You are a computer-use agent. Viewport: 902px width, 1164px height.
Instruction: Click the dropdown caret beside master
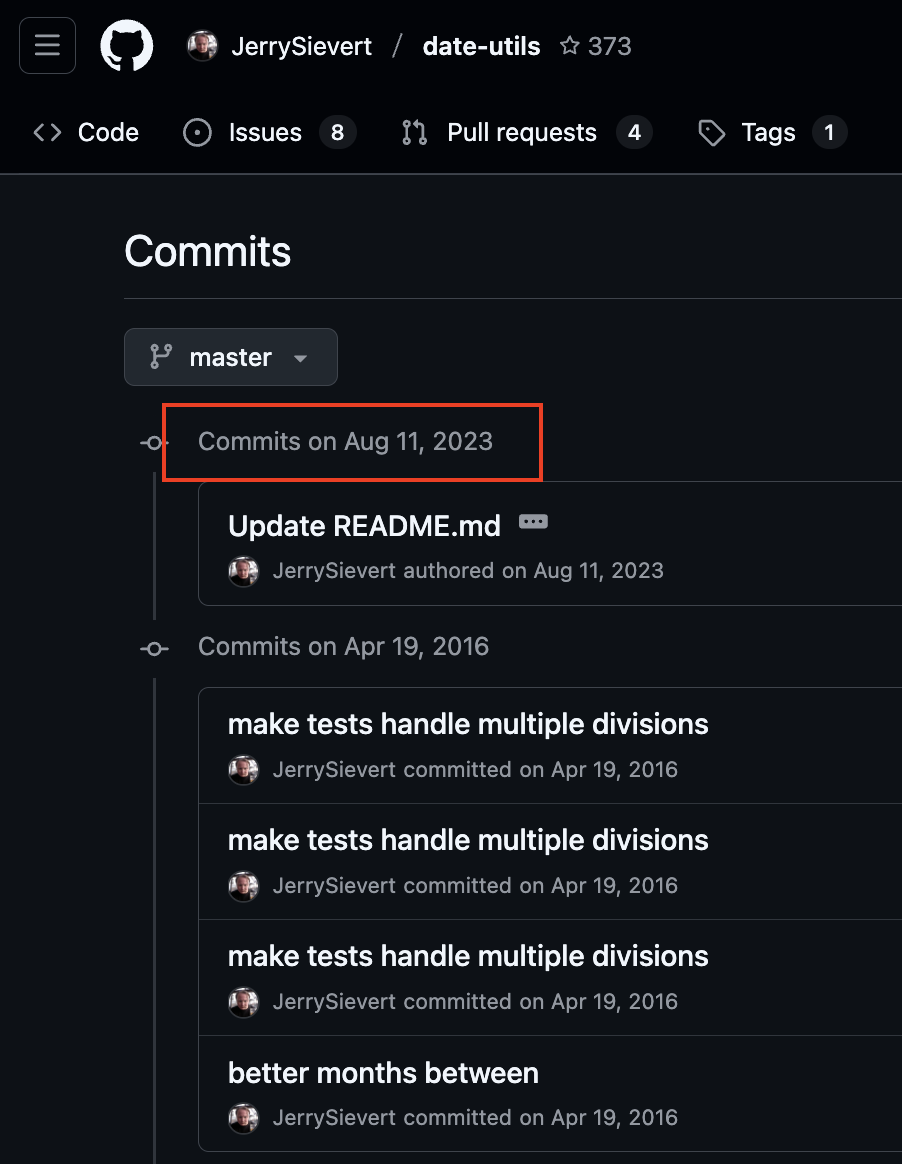coord(300,358)
